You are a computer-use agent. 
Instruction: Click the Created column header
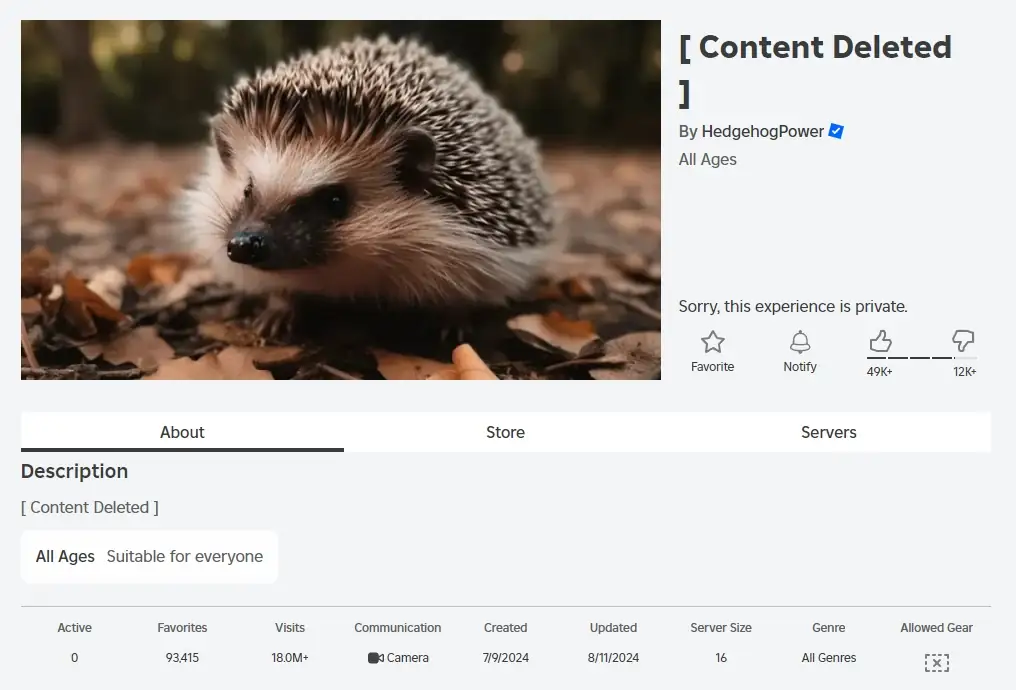(x=505, y=628)
